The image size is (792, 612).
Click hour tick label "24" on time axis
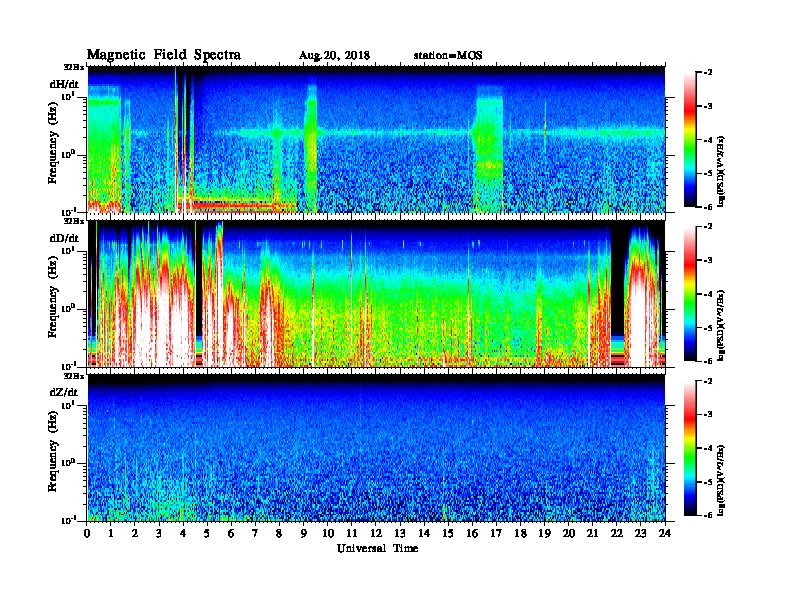tap(665, 534)
